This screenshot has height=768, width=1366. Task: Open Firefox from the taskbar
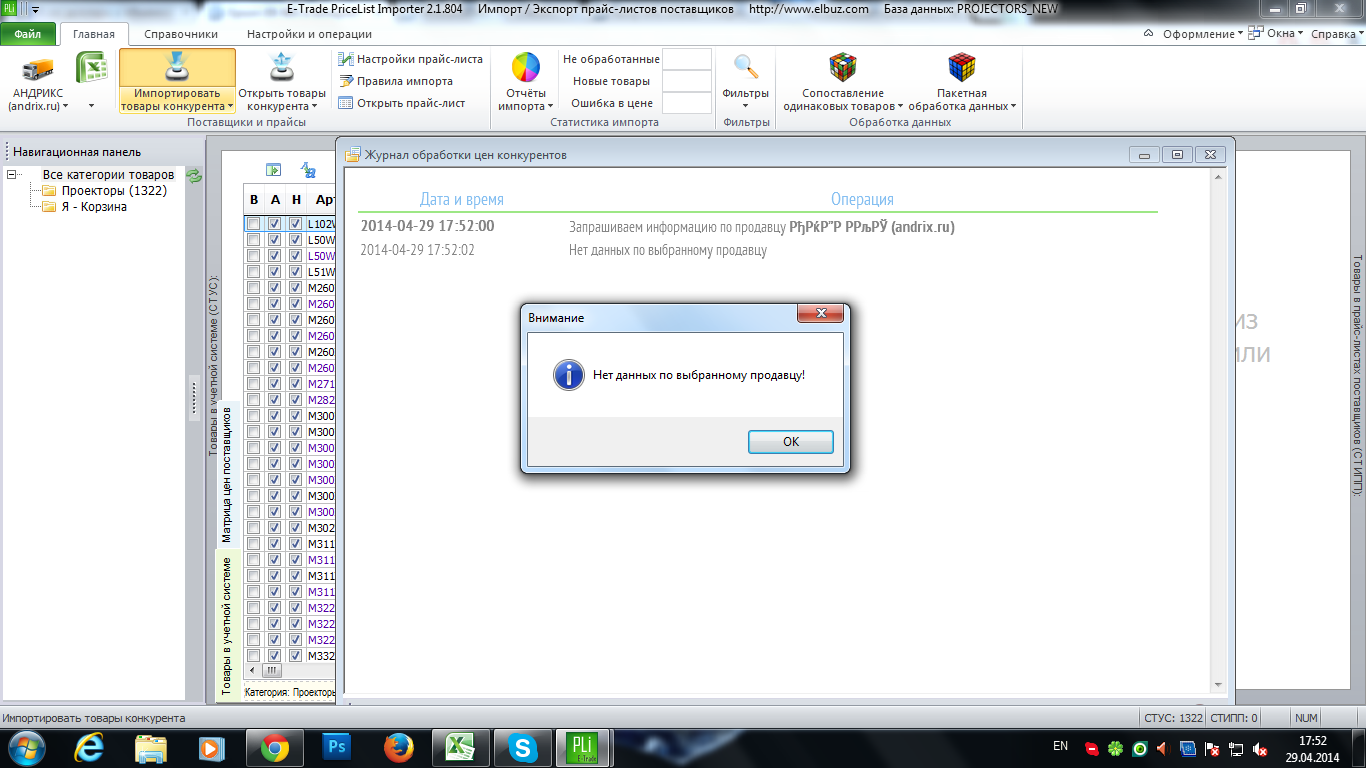[x=398, y=746]
